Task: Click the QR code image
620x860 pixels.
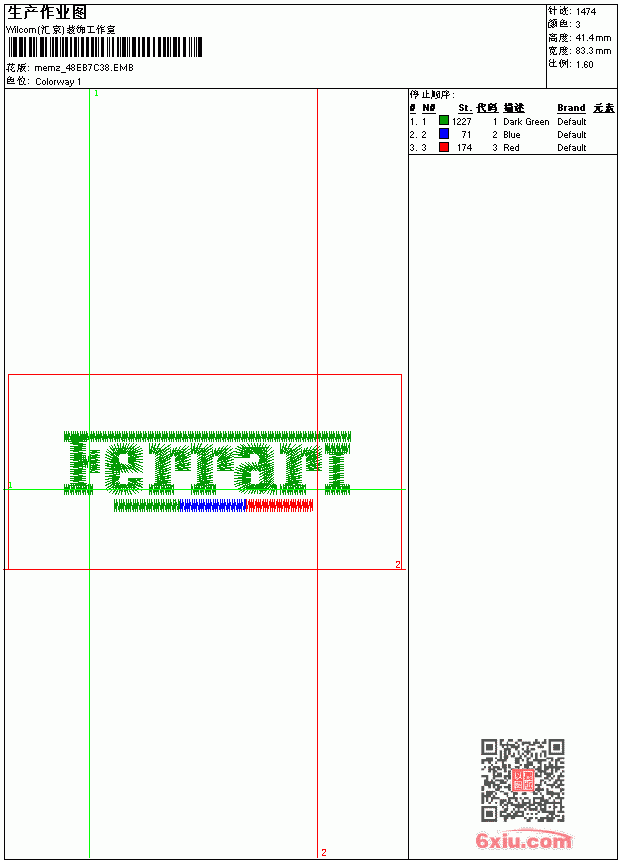Action: pyautogui.click(x=523, y=780)
